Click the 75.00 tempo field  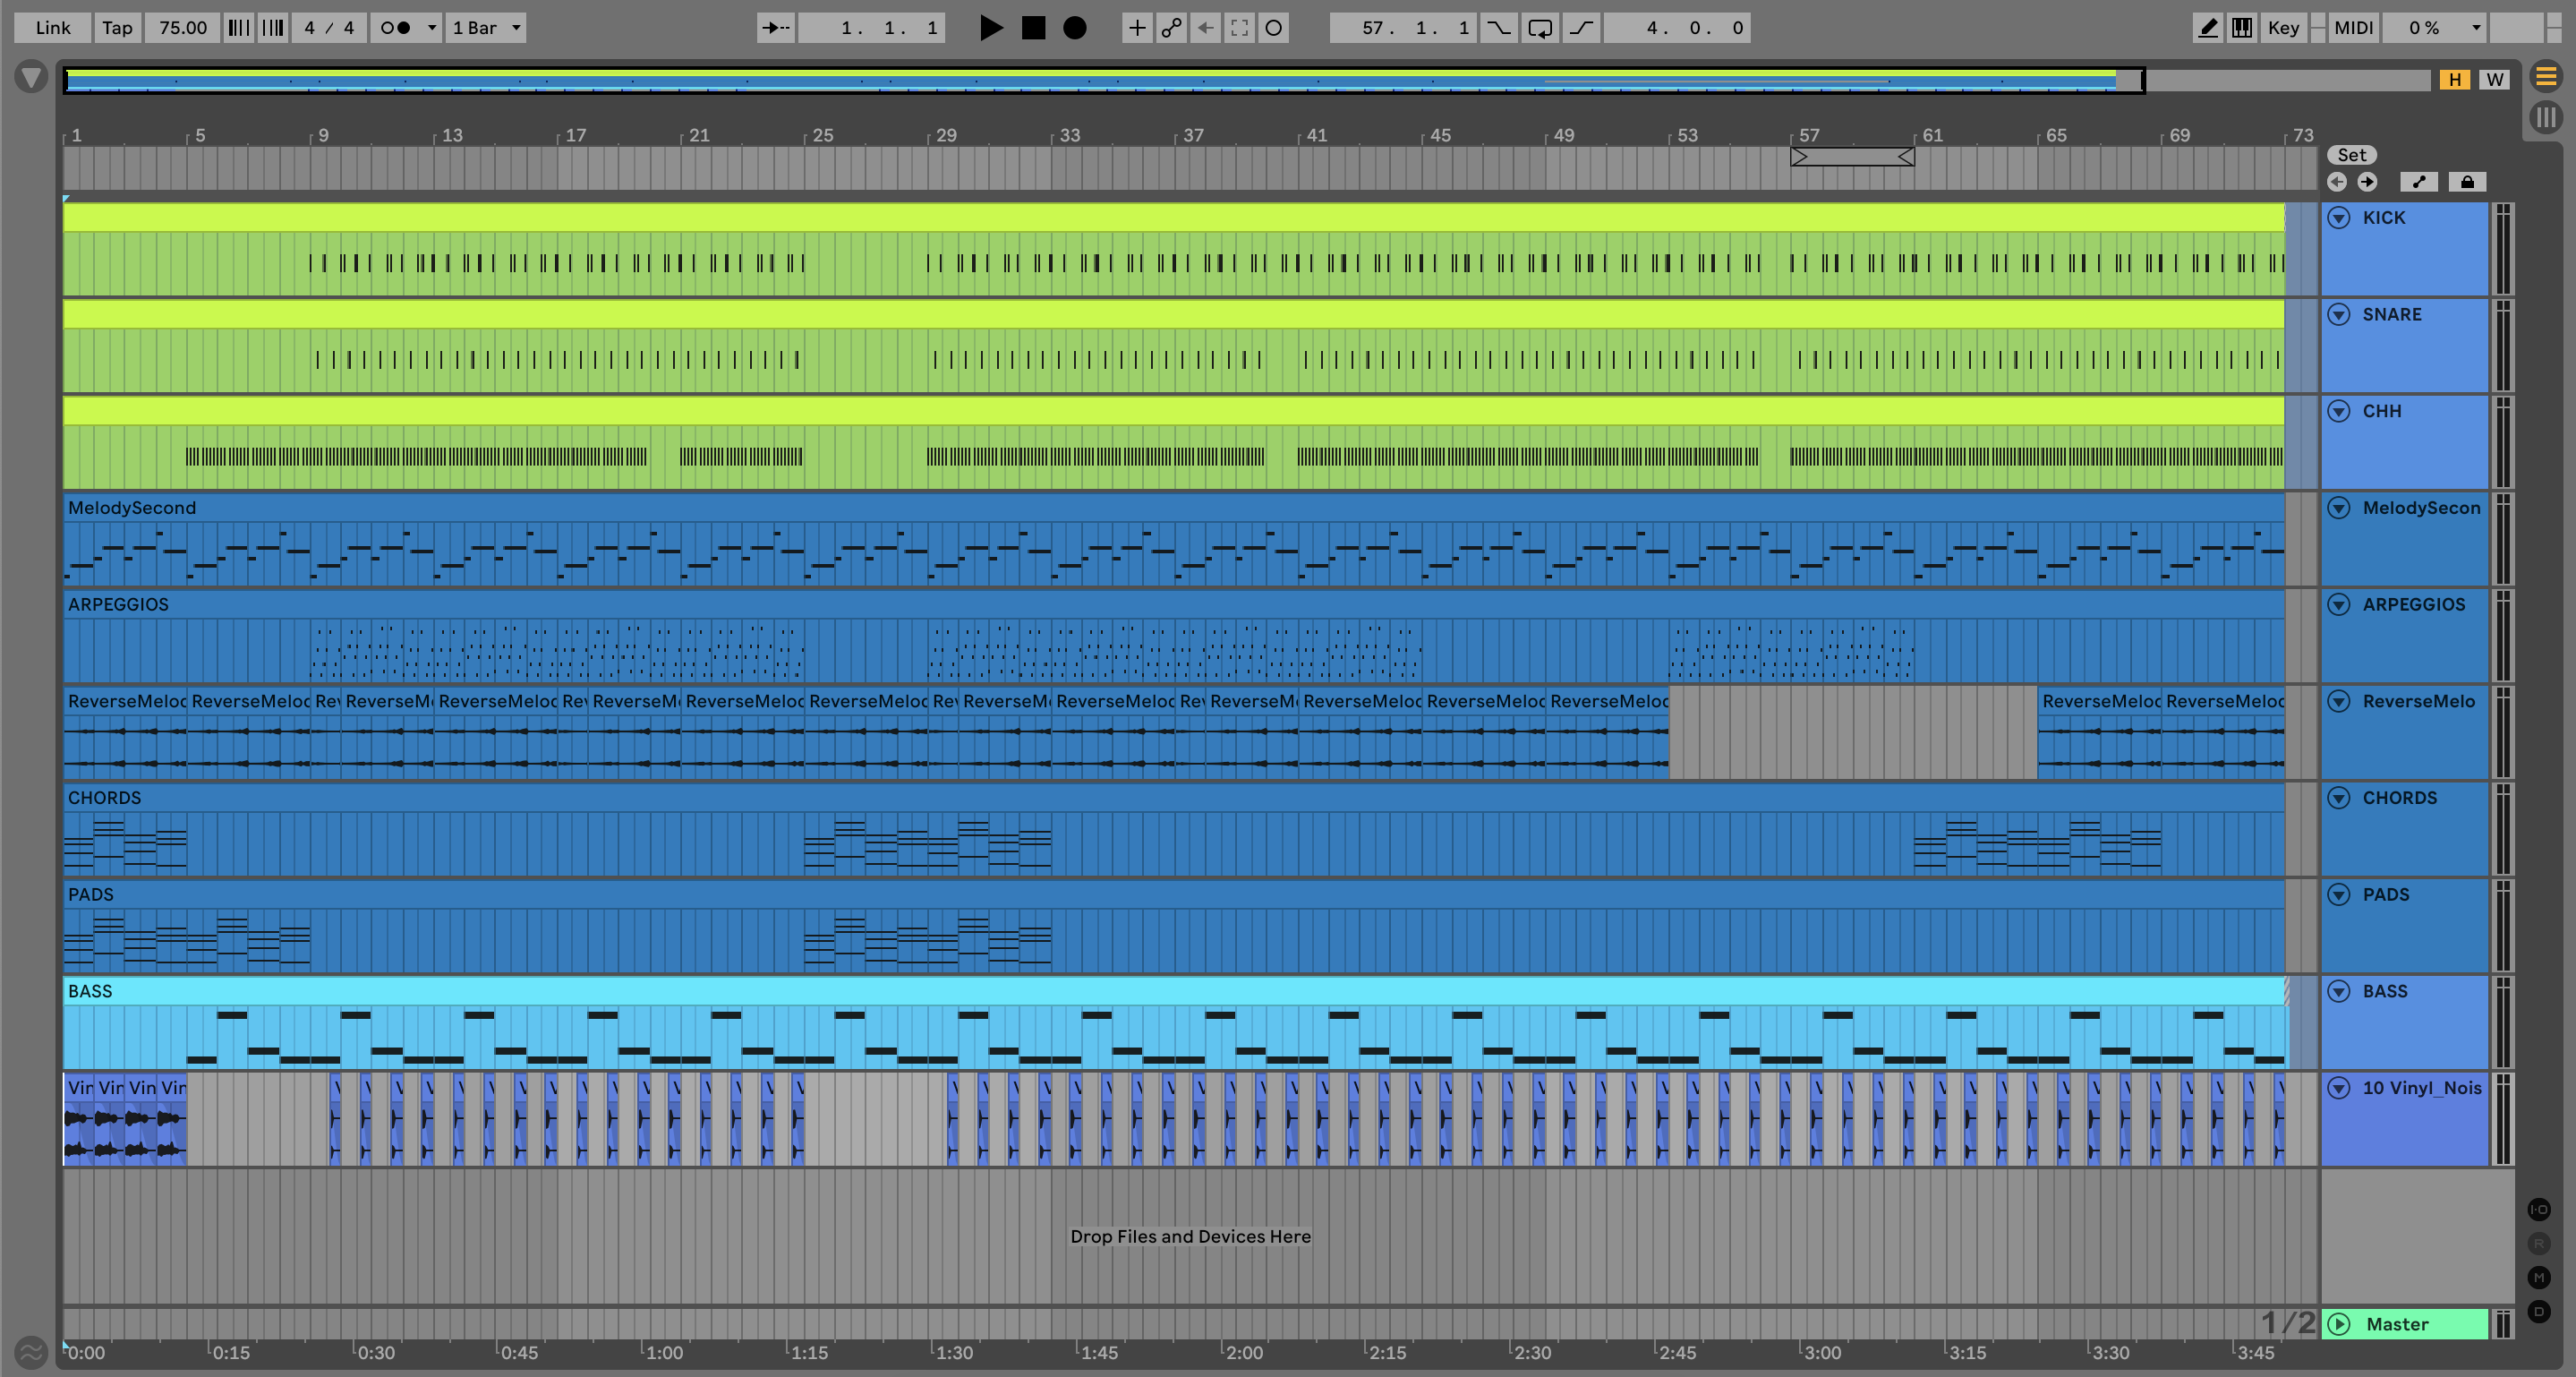click(183, 28)
